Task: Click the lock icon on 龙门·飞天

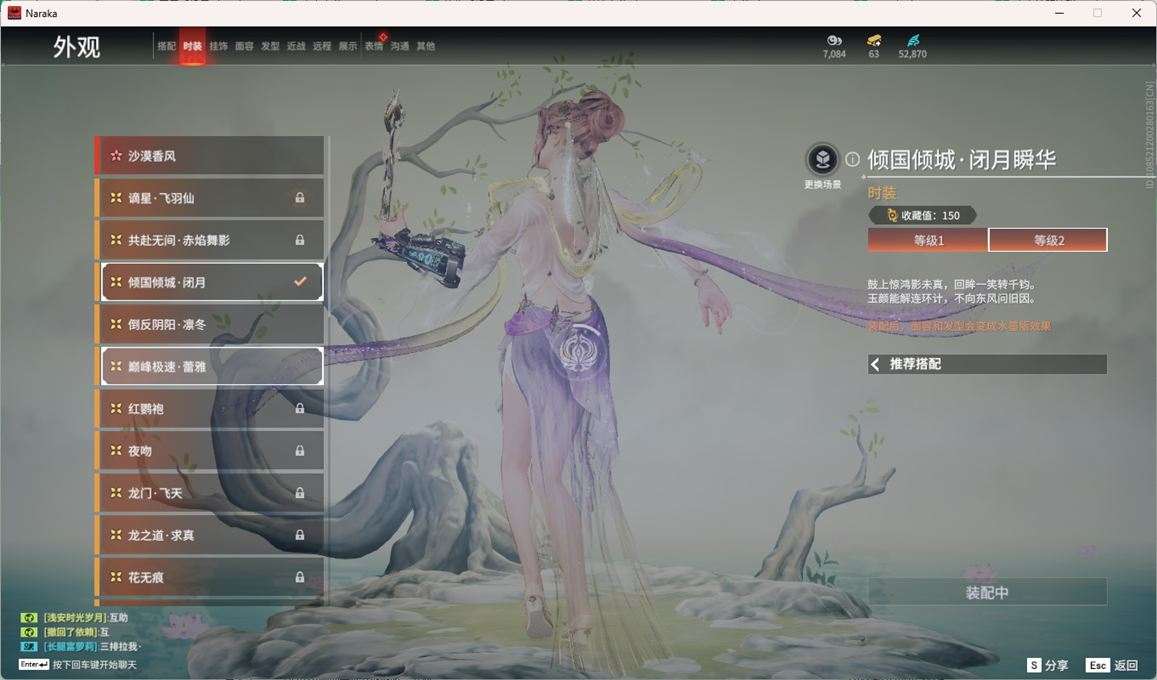Action: (x=299, y=492)
